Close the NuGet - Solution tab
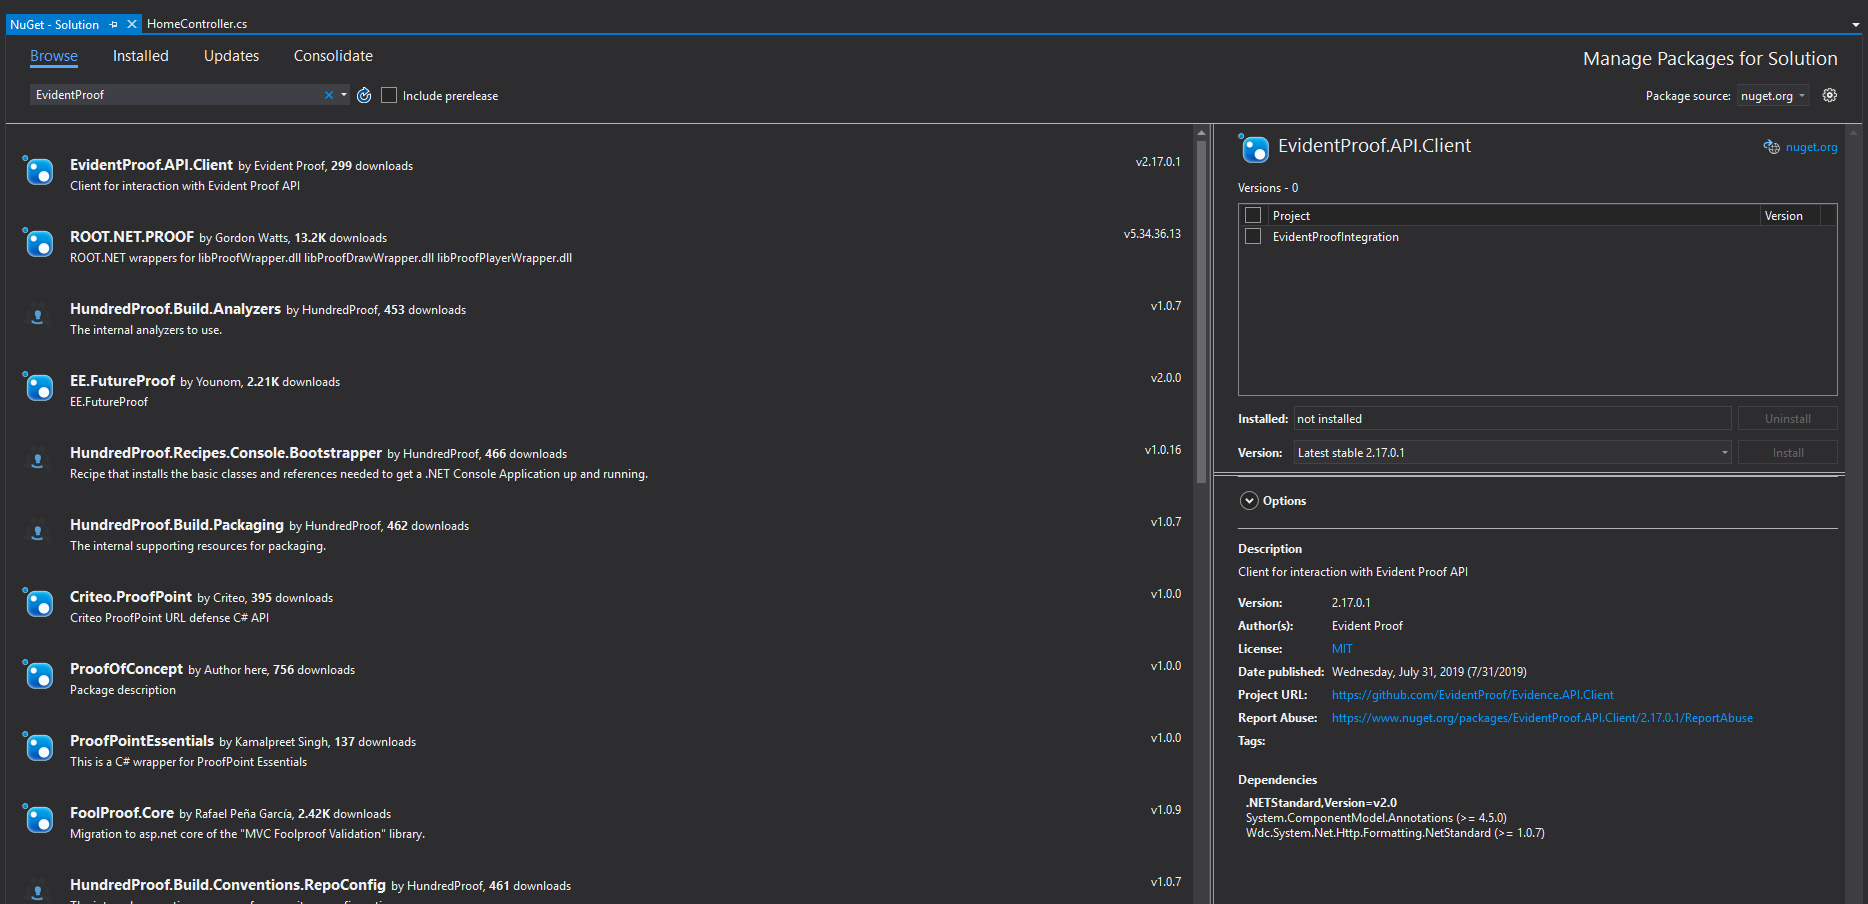 tap(132, 24)
